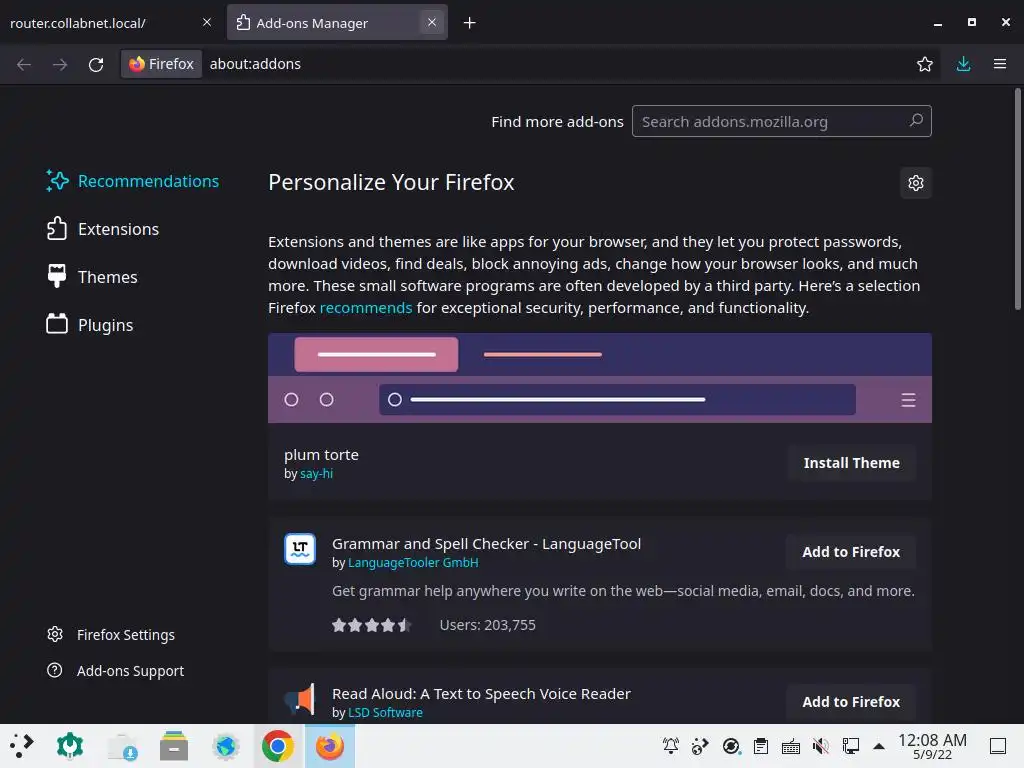The height and width of the screenshot is (768, 1024).
Task: Open the say-hi author link
Action: click(317, 474)
